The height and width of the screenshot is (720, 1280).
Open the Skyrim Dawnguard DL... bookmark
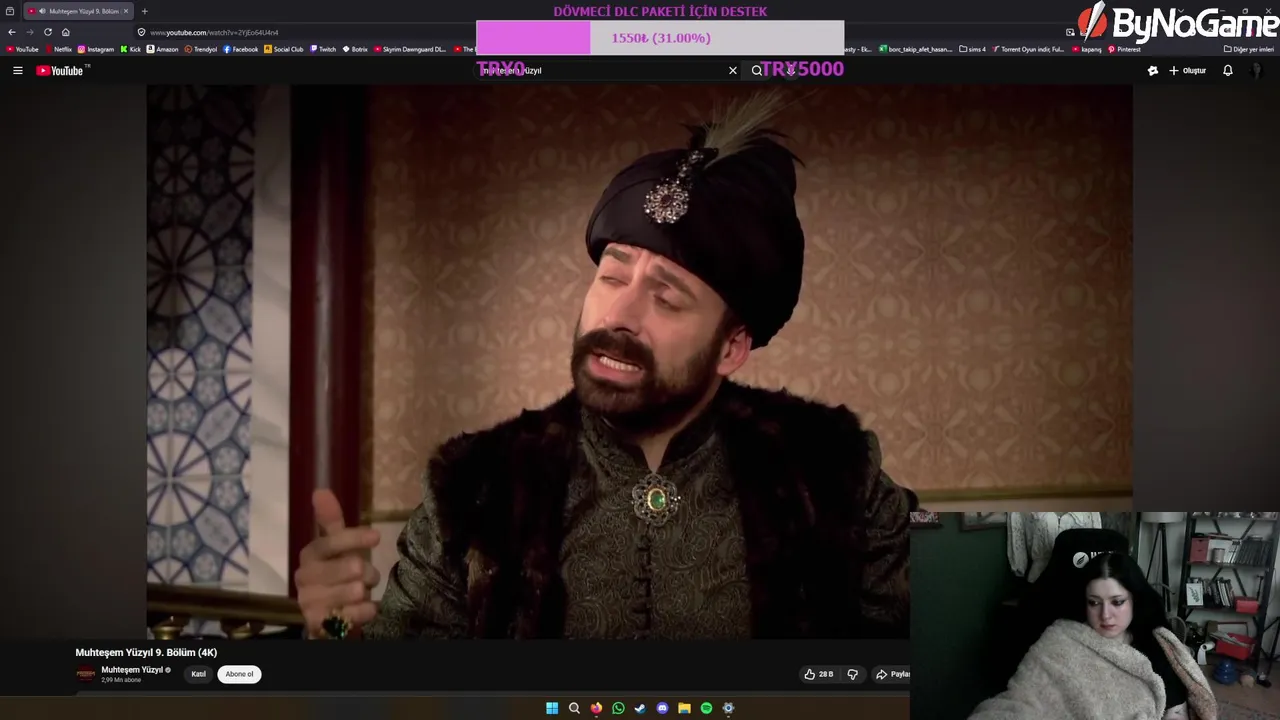pyautogui.click(x=410, y=49)
